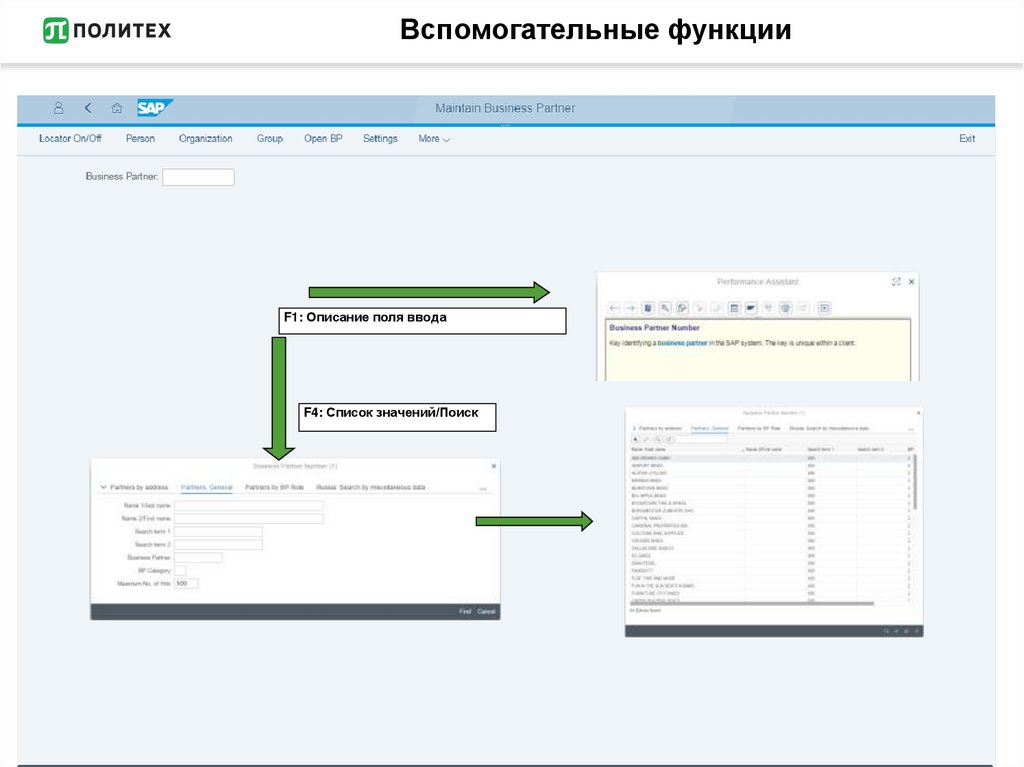The height and width of the screenshot is (767, 1024).
Task: Open the Organization menu item
Action: (205, 139)
